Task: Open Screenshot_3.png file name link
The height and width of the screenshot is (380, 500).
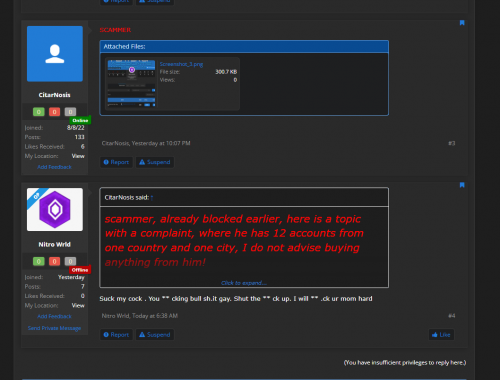Action: (181, 64)
